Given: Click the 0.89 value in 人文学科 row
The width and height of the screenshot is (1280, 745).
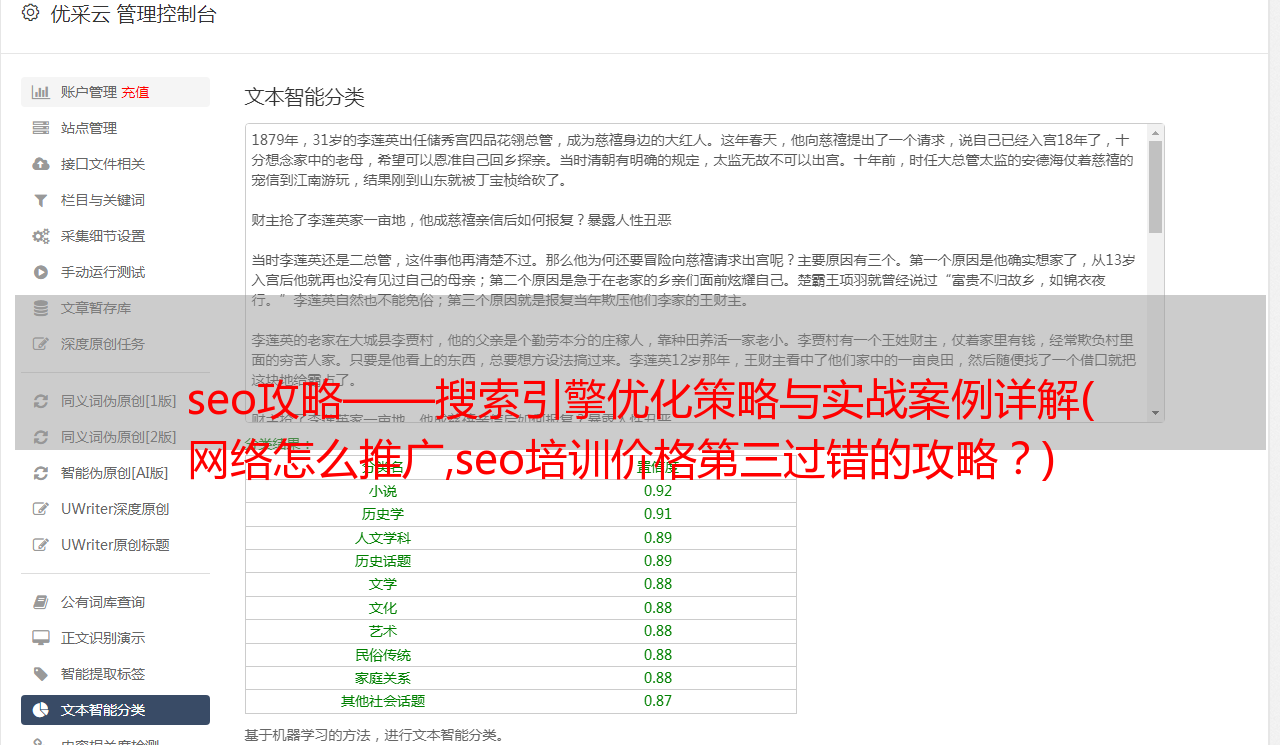Looking at the screenshot, I should [658, 538].
